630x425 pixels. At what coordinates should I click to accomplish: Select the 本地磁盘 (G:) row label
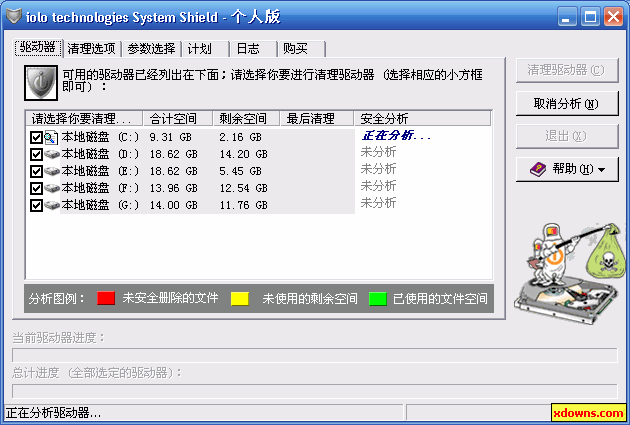point(100,205)
